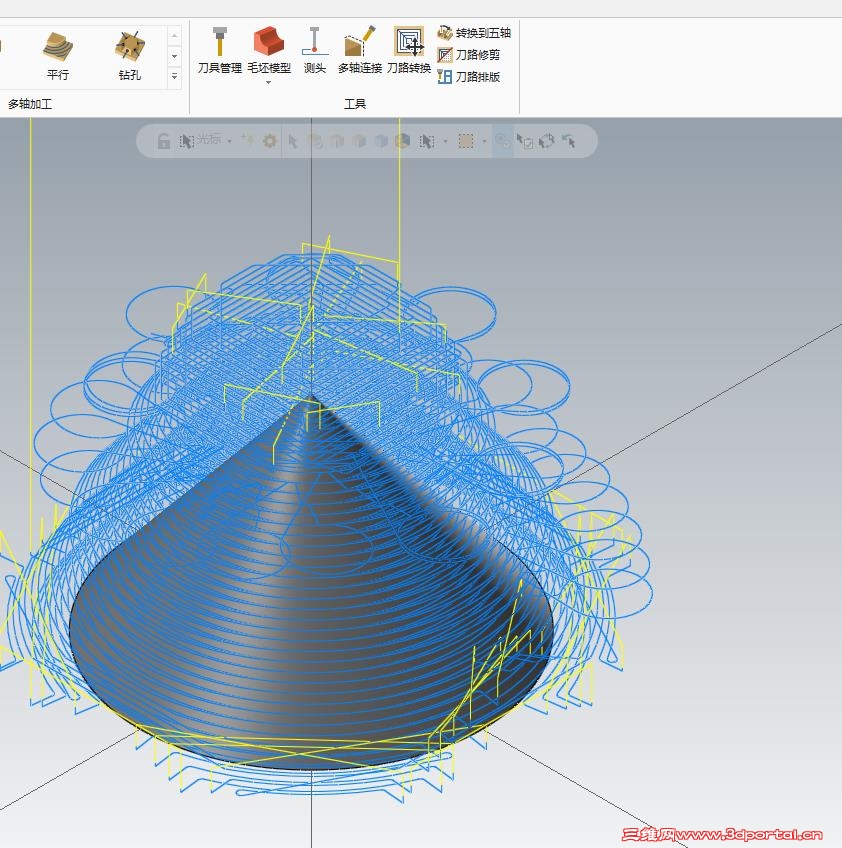The width and height of the screenshot is (842, 848).
Task: Click the window selection arrow icon
Action: [427, 141]
